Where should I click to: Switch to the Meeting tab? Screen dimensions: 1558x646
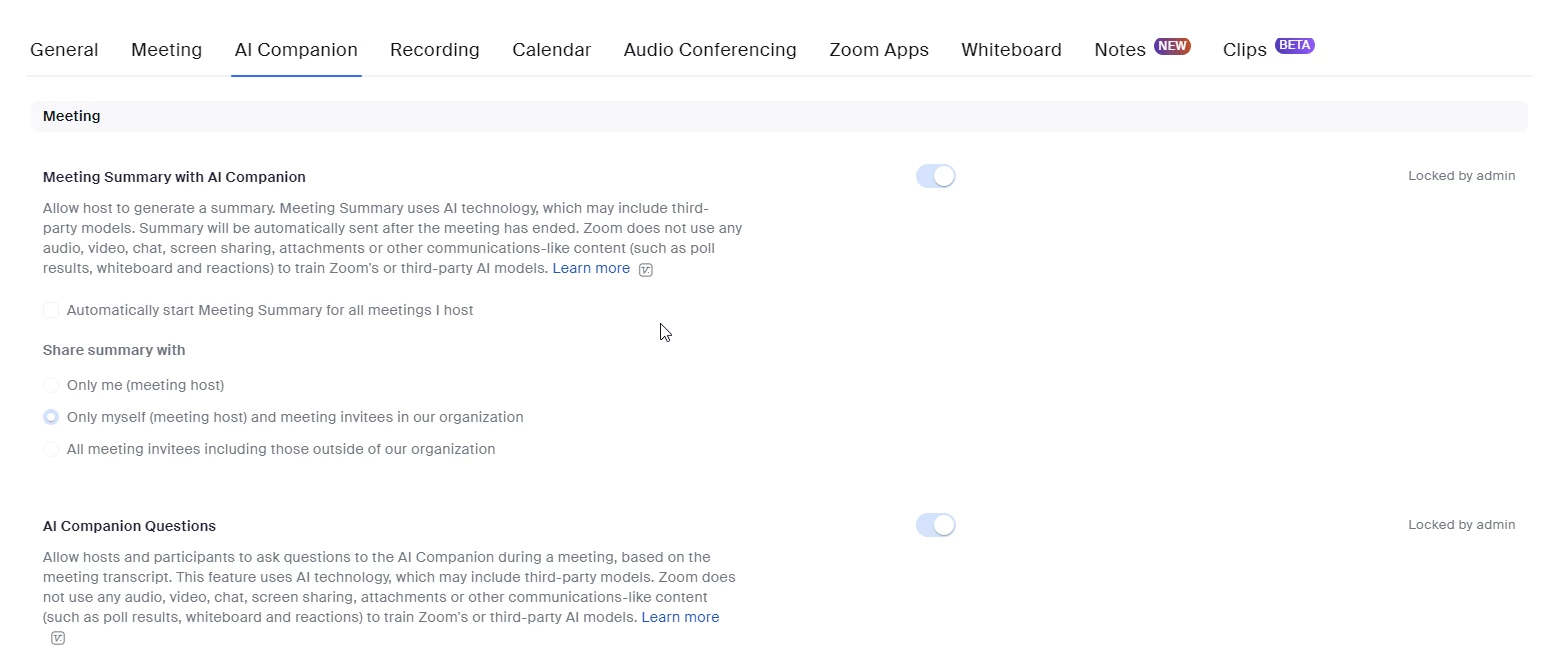pyautogui.click(x=166, y=49)
